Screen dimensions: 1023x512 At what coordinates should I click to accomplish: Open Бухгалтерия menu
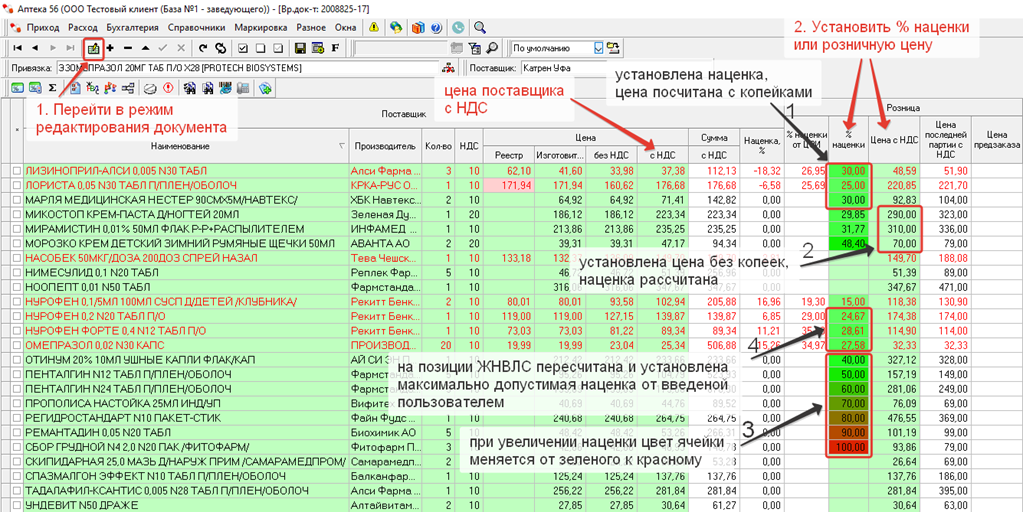click(x=132, y=27)
